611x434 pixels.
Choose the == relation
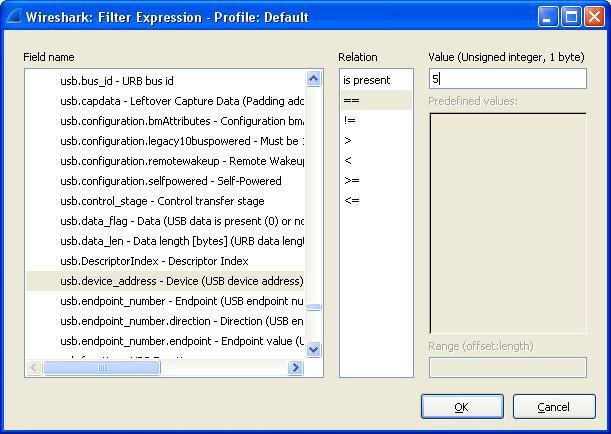click(350, 100)
